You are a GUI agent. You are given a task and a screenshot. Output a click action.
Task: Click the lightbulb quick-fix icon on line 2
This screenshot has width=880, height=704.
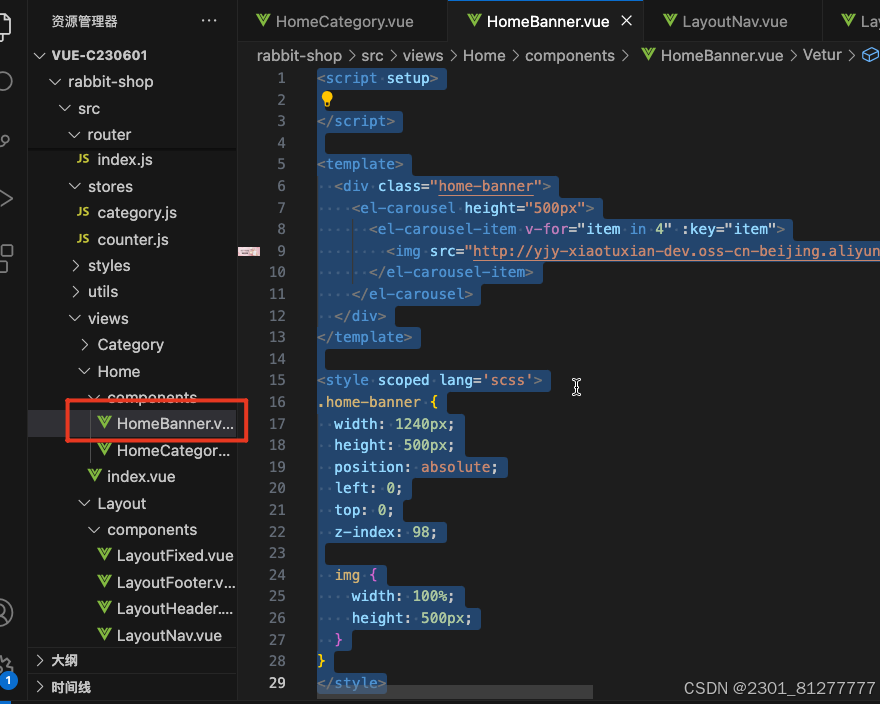pos(327,99)
